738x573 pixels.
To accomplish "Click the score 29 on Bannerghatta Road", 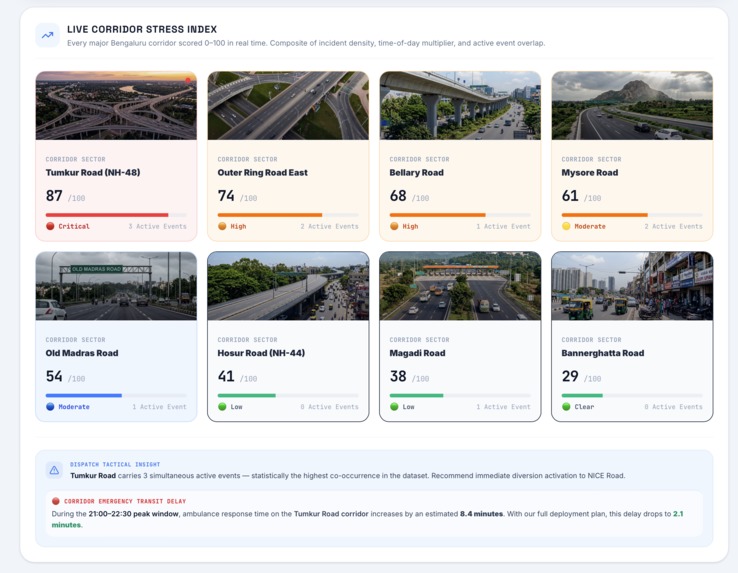I will 570,376.
